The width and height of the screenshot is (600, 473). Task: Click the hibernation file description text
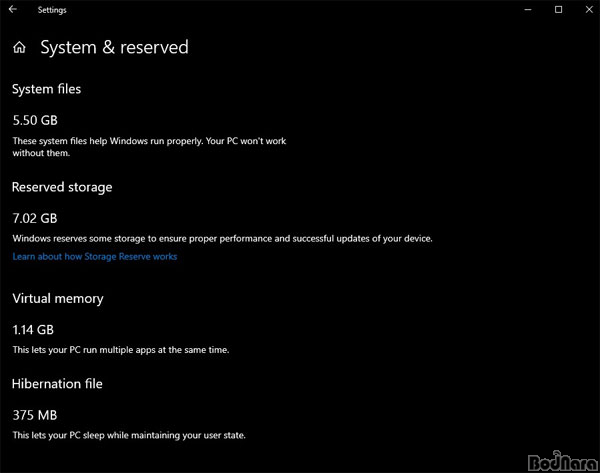pyautogui.click(x=129, y=435)
